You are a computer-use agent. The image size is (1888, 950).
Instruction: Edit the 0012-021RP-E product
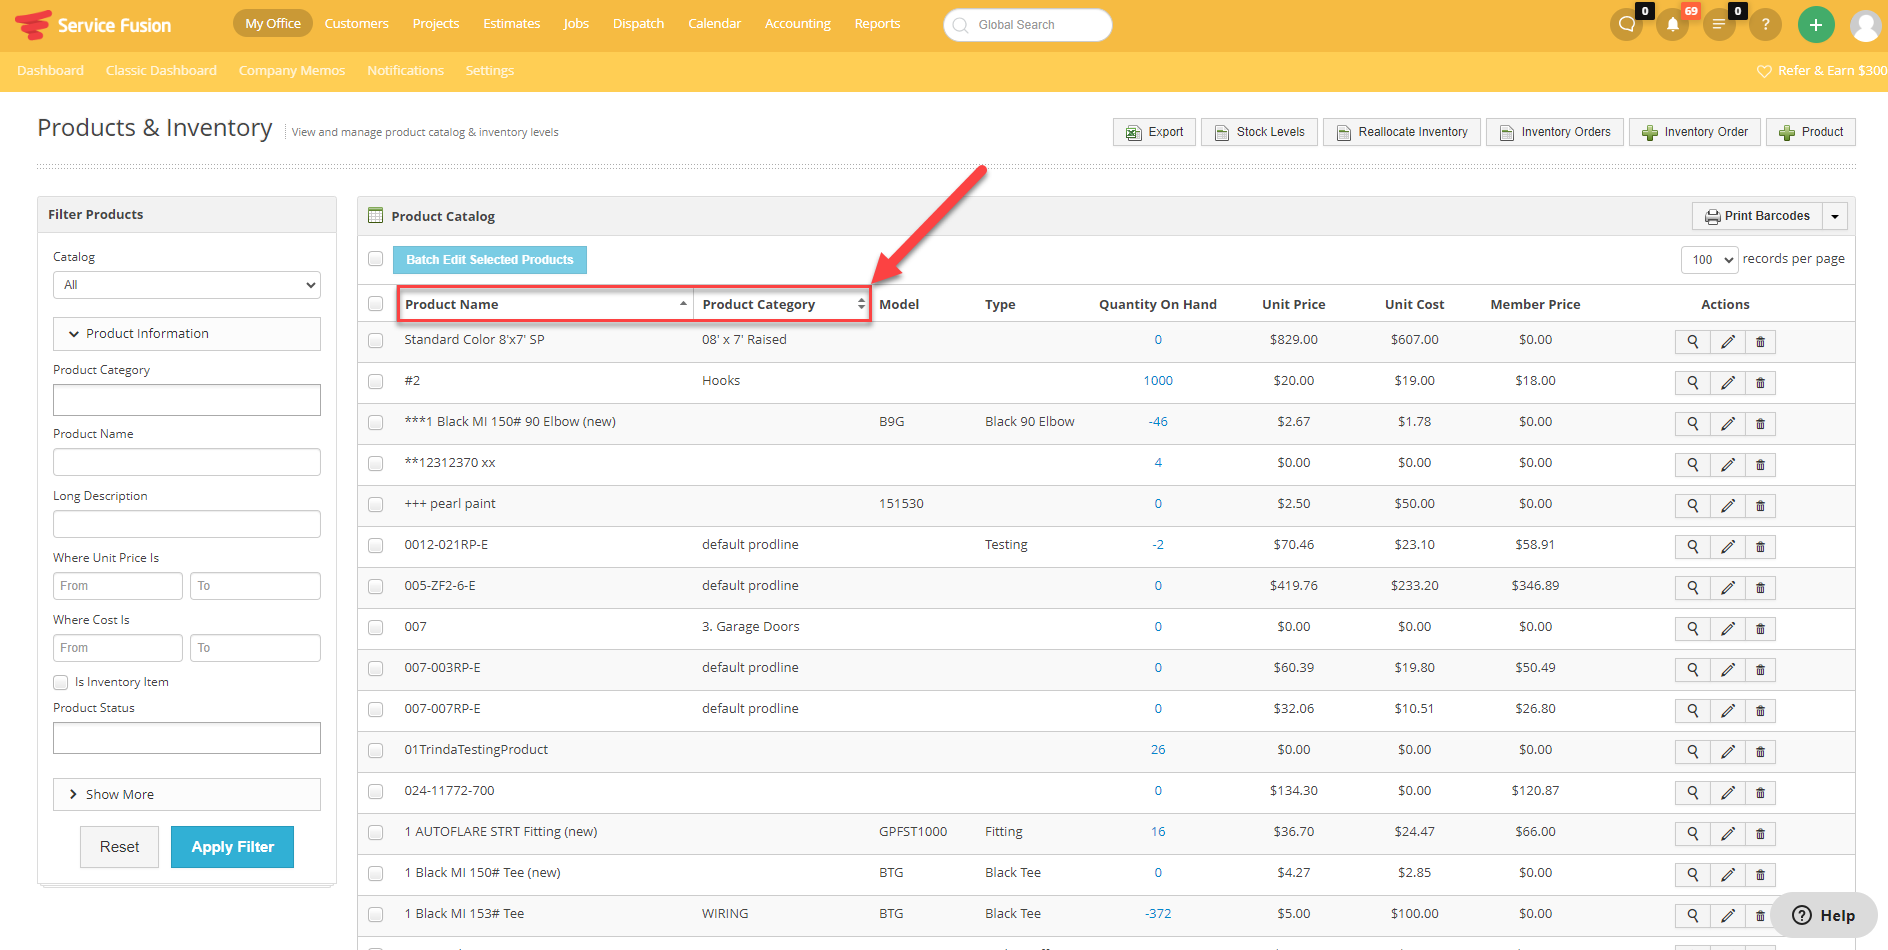coord(1727,547)
